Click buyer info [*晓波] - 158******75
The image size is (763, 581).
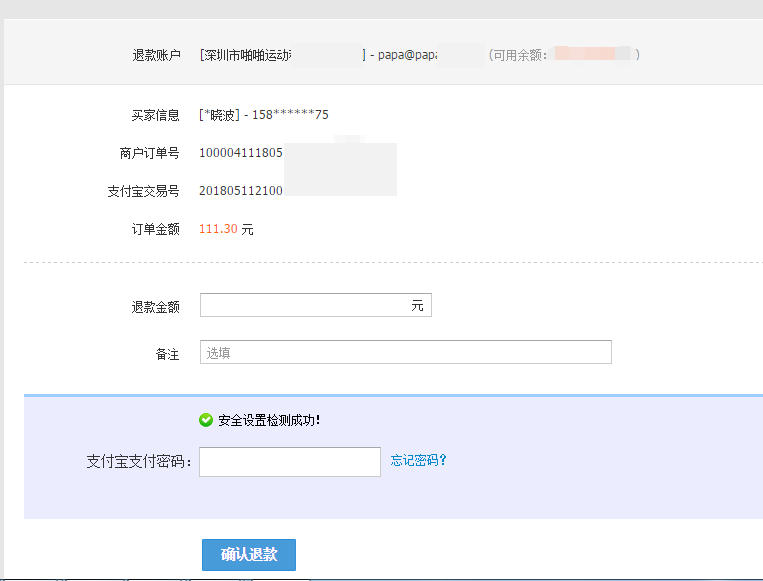point(264,115)
